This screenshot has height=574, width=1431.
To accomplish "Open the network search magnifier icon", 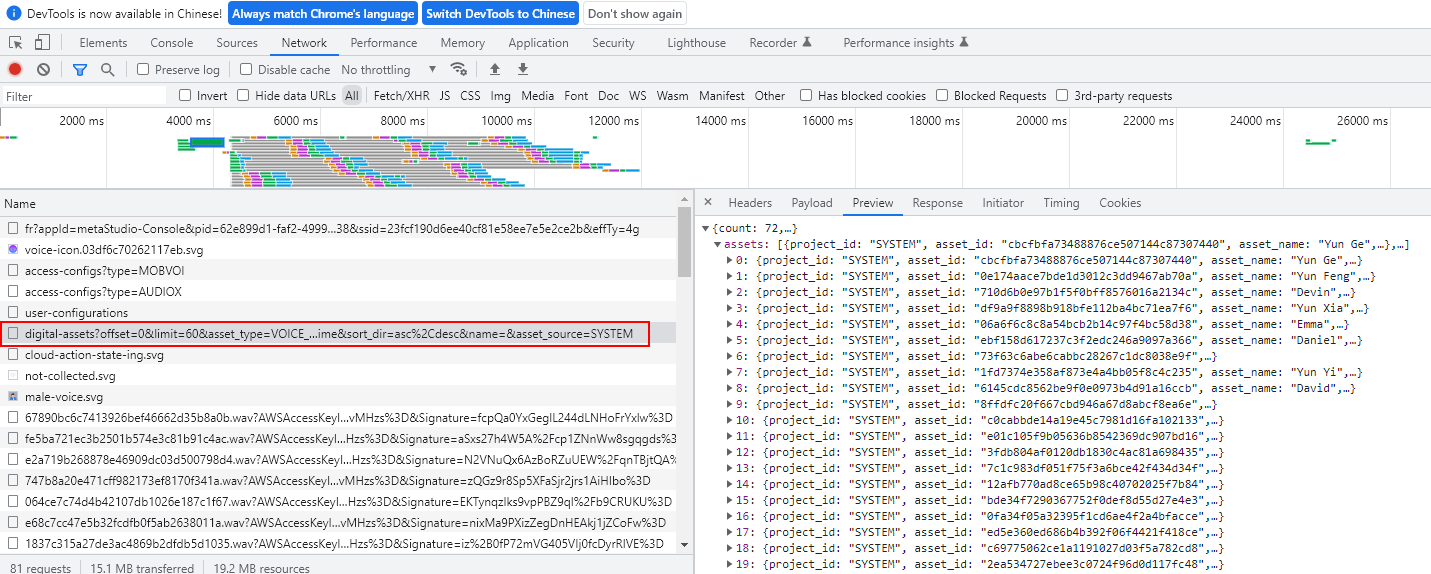I will pyautogui.click(x=107, y=69).
